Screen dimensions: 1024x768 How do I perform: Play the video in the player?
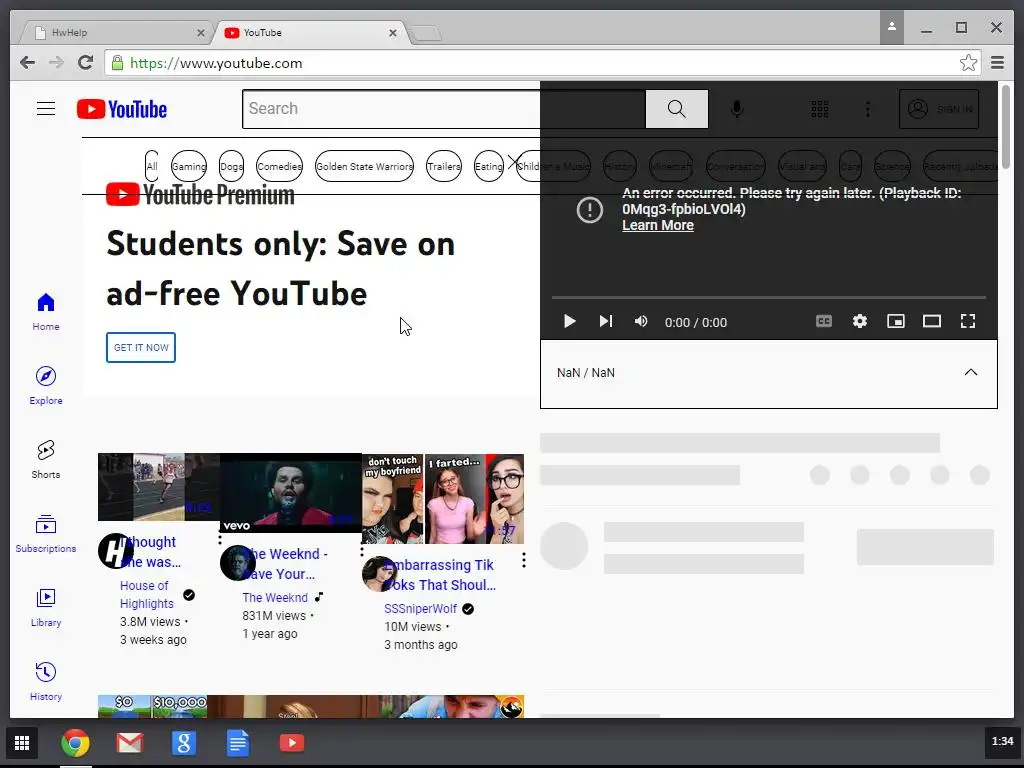569,321
